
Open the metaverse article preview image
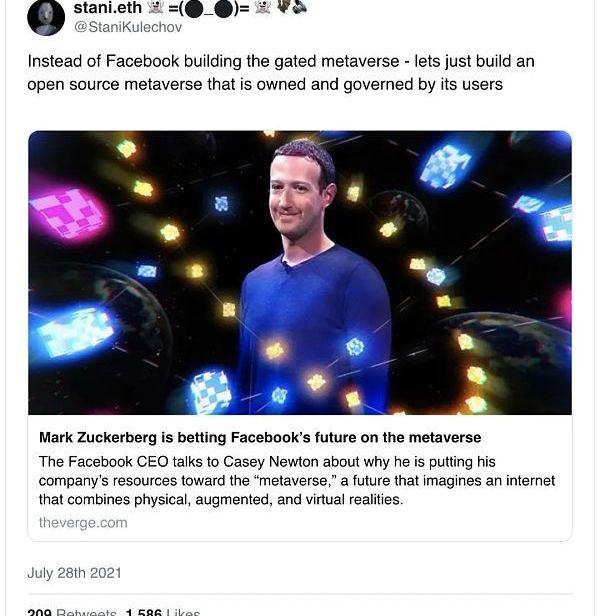(300, 272)
